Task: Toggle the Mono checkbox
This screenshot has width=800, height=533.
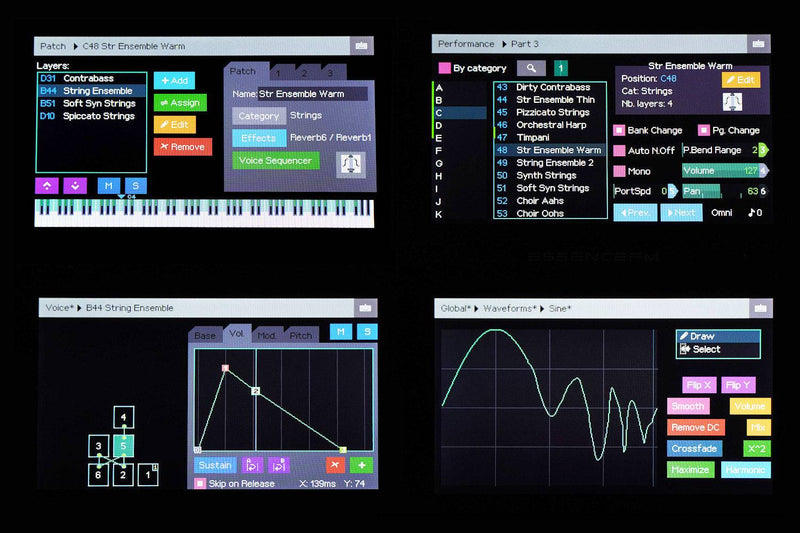Action: pos(620,171)
